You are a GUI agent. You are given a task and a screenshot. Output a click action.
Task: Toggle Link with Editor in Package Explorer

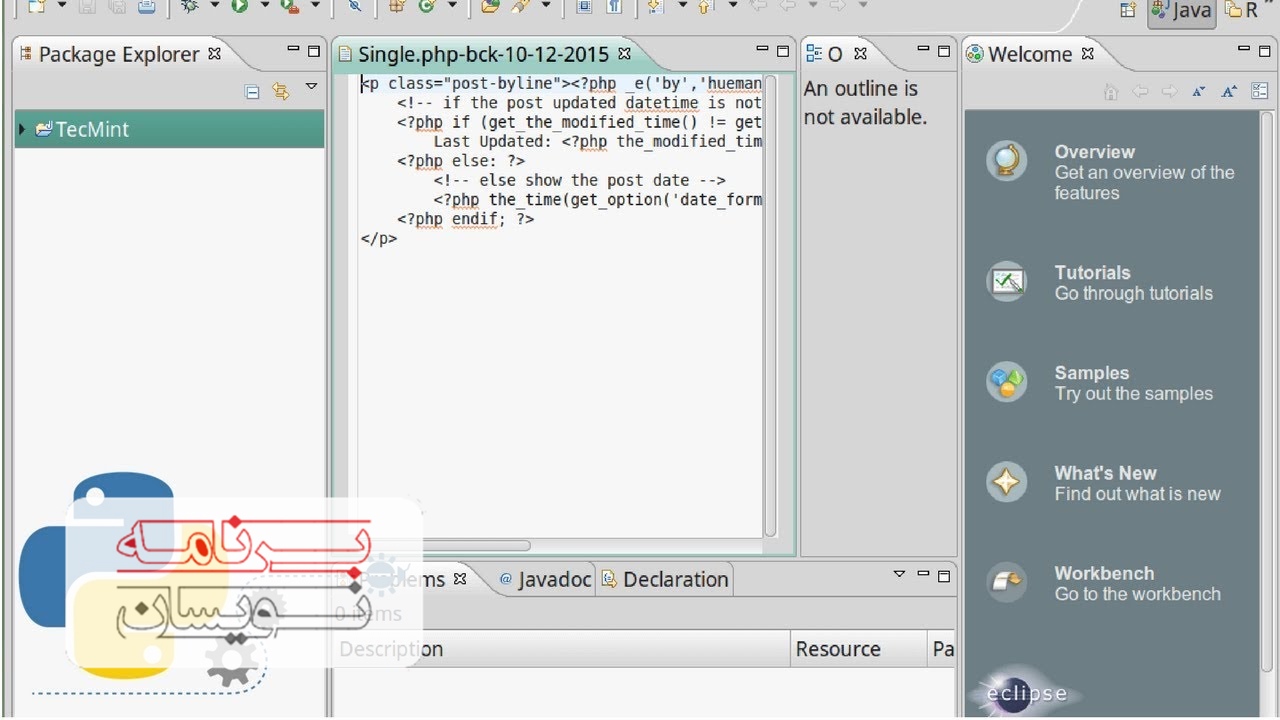(281, 92)
